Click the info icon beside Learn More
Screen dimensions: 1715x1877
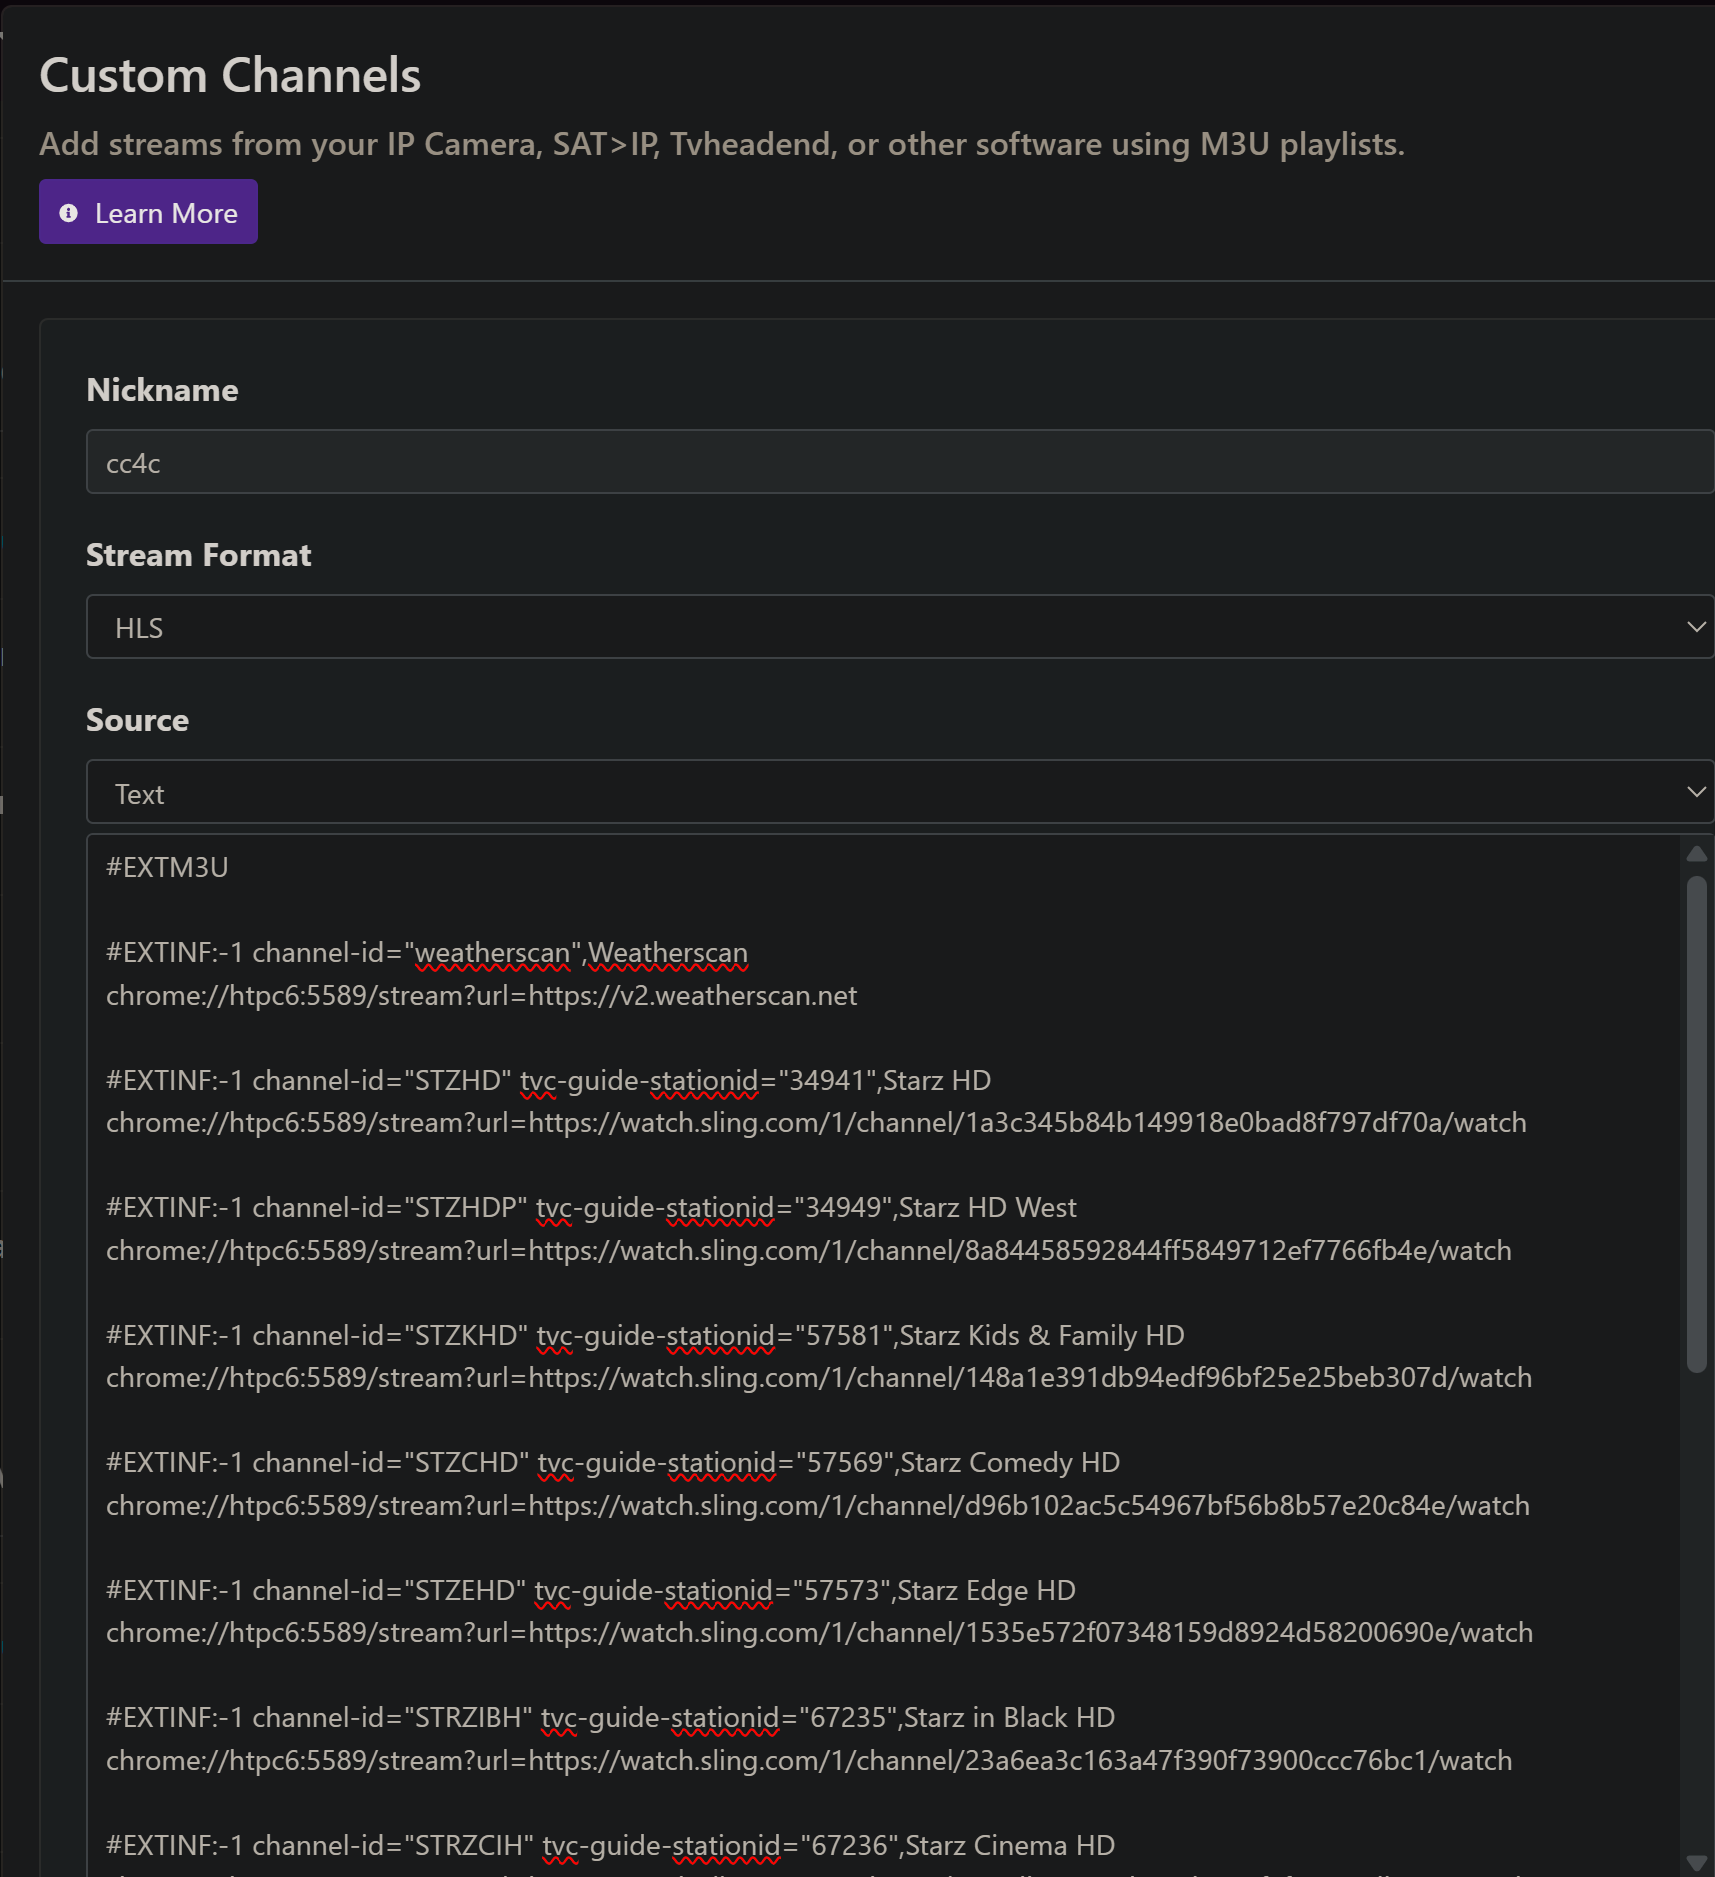coord(68,213)
